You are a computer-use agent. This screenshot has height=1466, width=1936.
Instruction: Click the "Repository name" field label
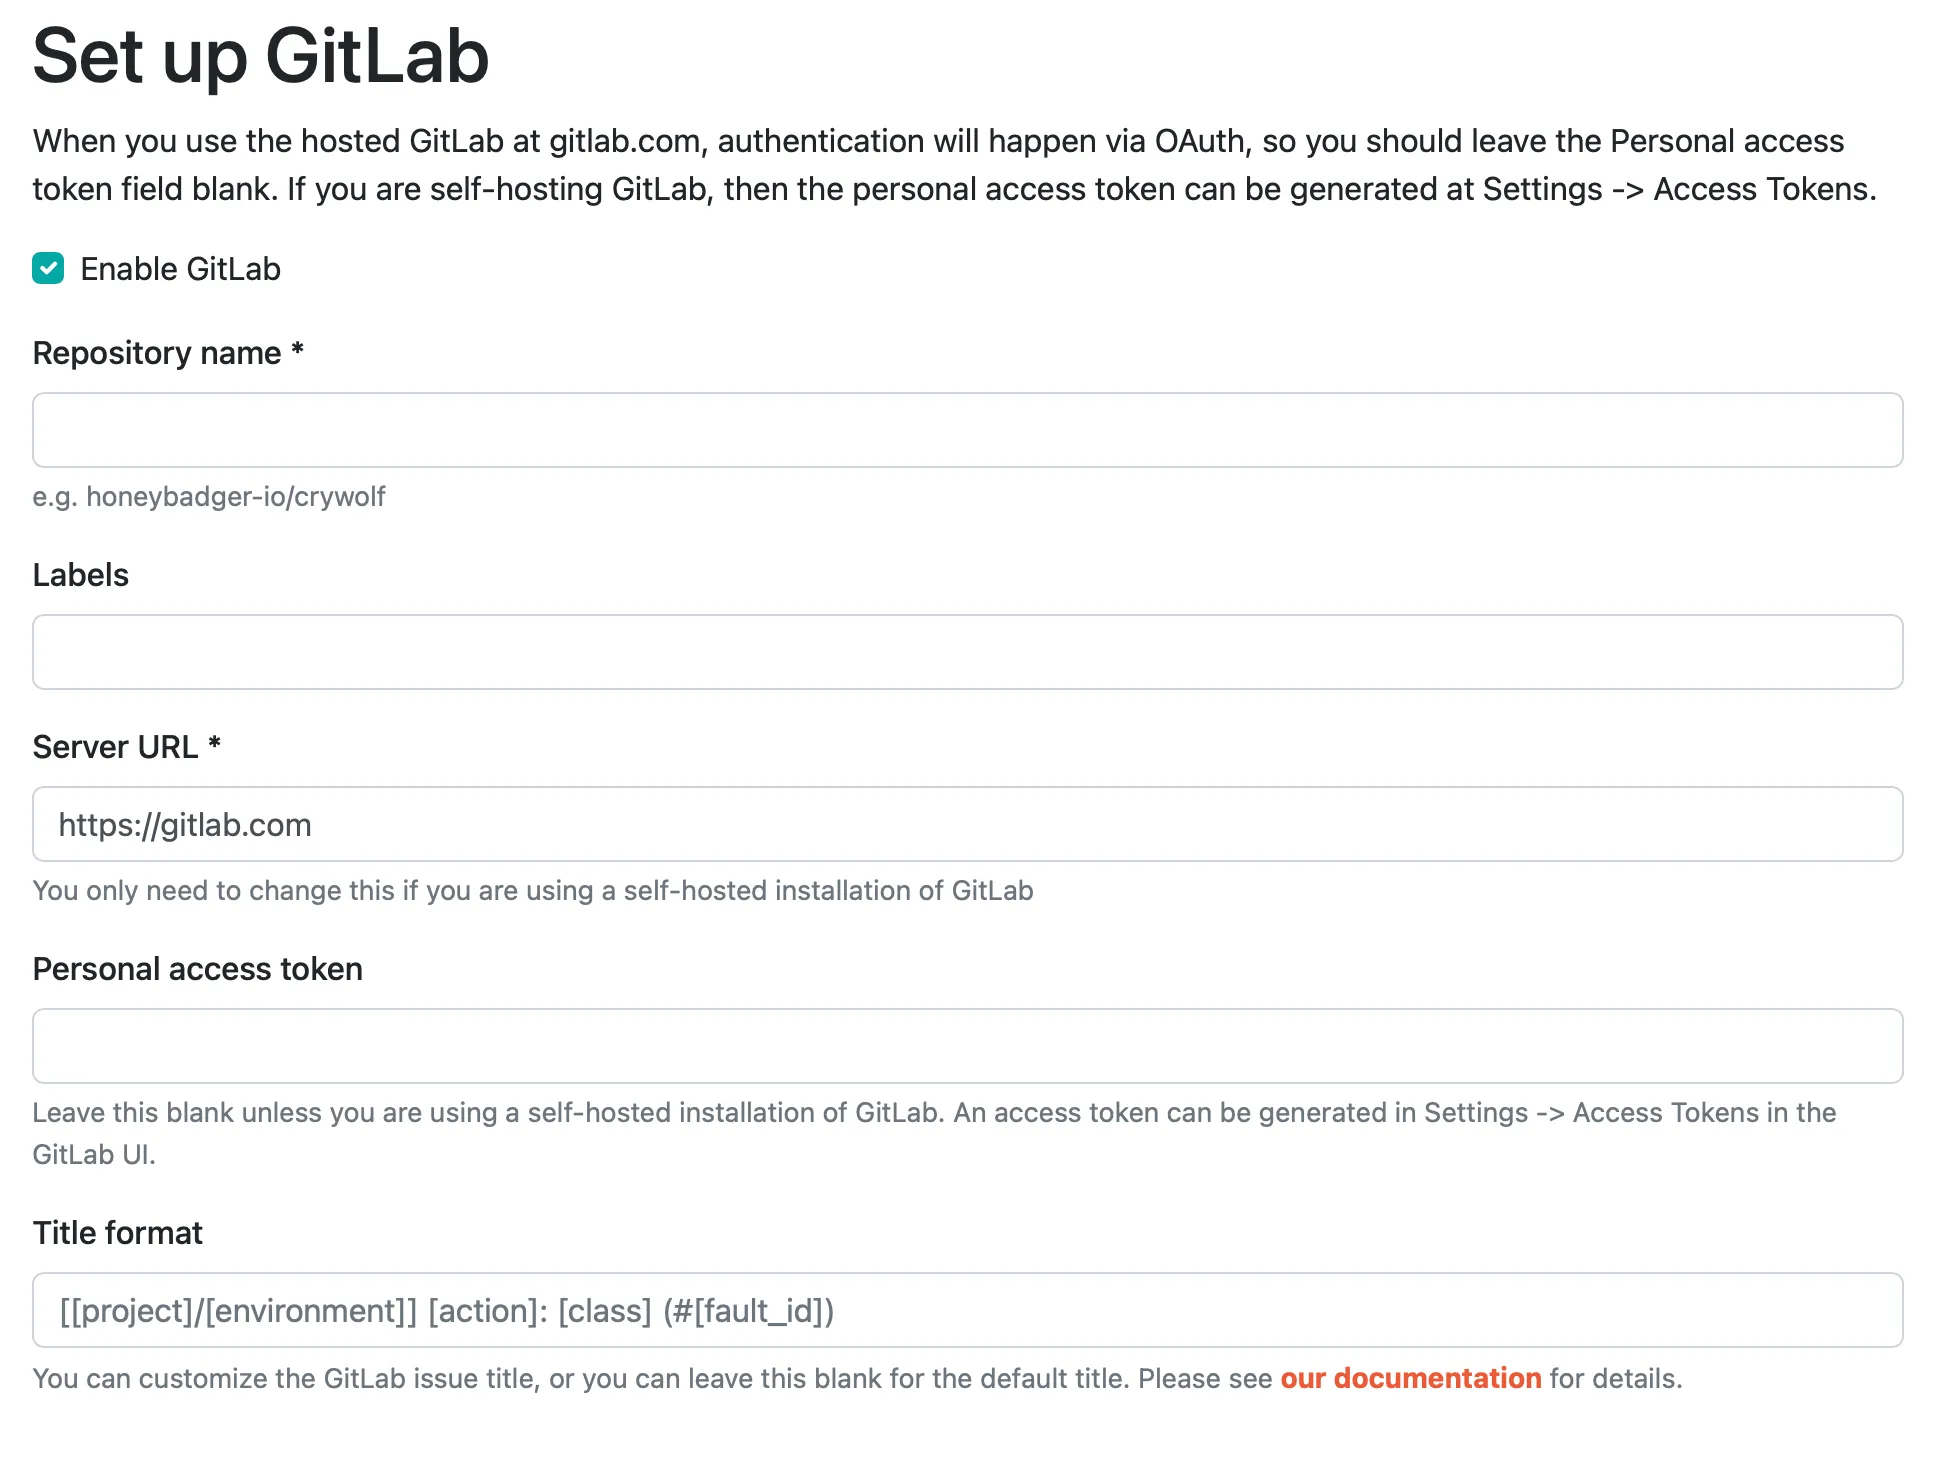coord(157,353)
